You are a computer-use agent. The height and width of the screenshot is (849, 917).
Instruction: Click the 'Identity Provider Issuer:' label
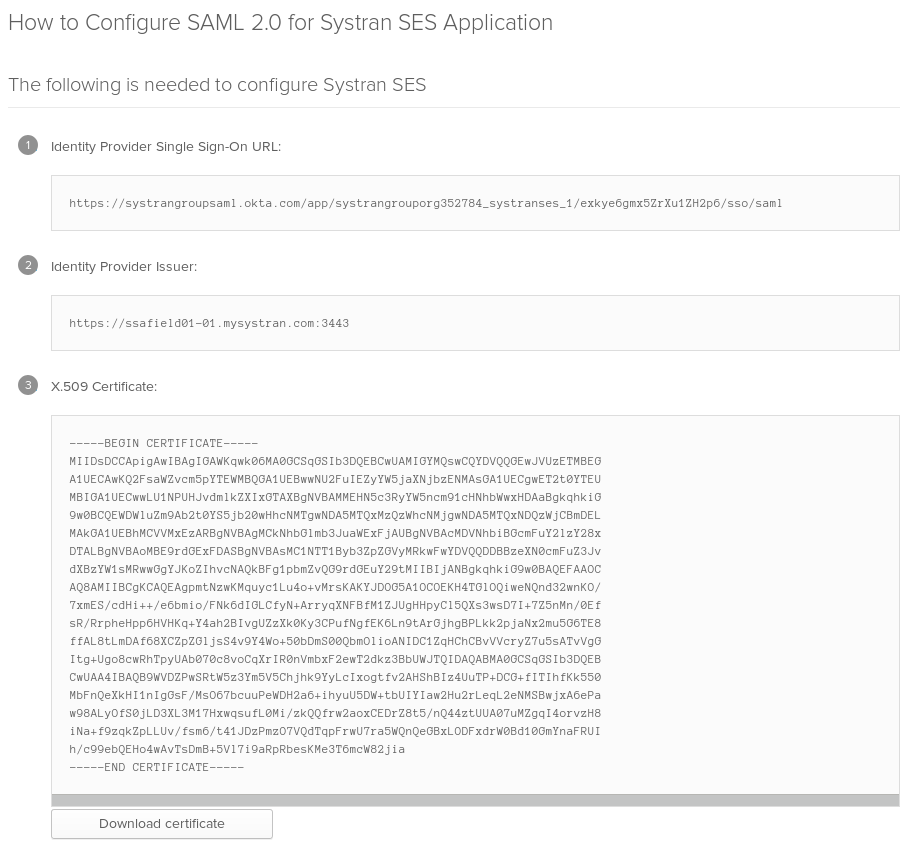(124, 267)
